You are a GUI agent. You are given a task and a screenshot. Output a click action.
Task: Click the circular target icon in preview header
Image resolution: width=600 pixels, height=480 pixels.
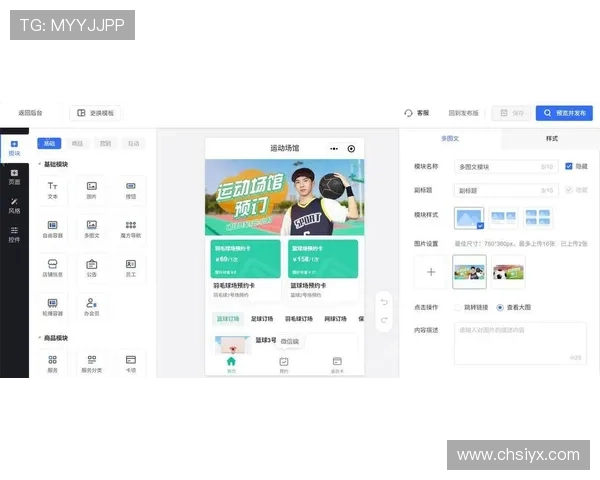pos(351,149)
